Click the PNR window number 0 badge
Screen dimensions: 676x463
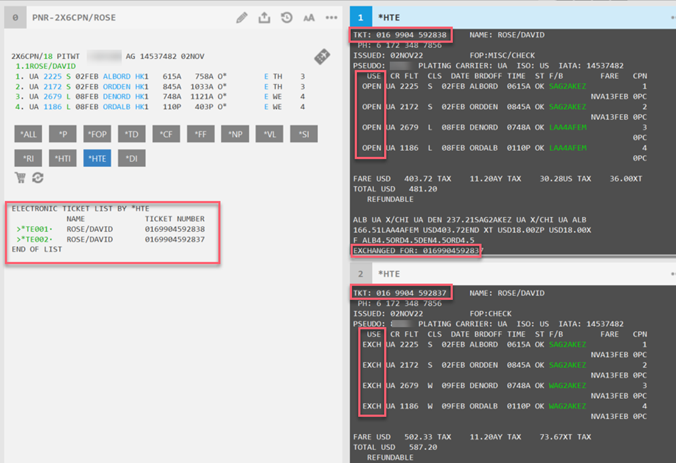point(15,18)
